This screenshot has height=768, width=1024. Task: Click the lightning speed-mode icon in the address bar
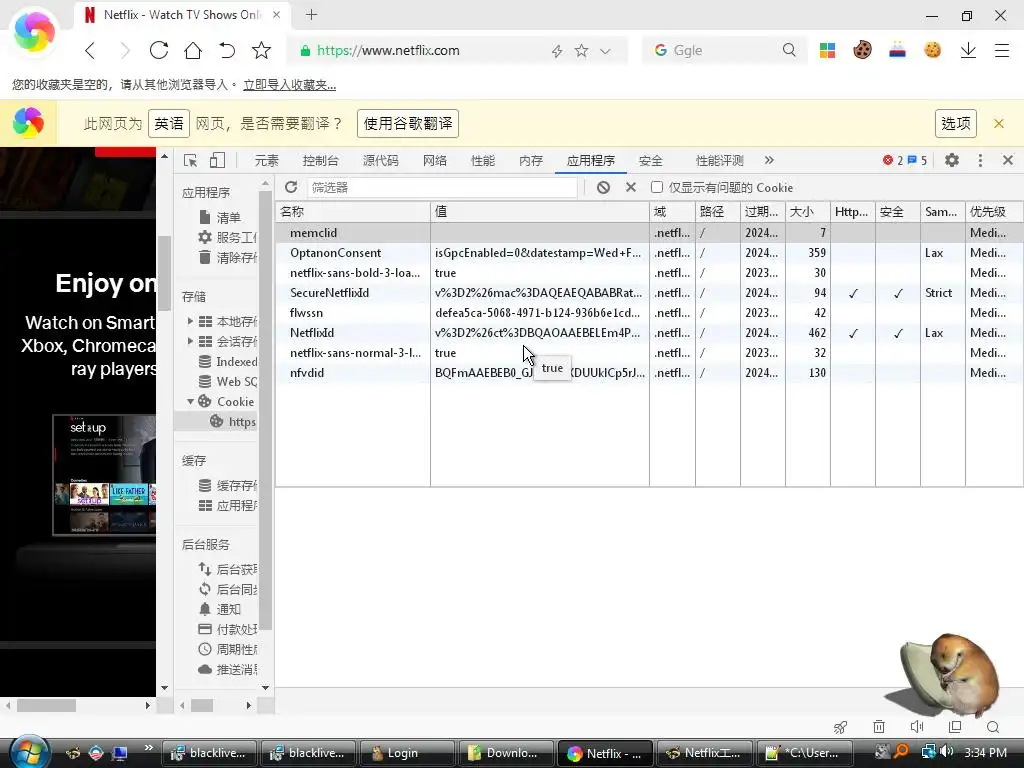[x=556, y=51]
